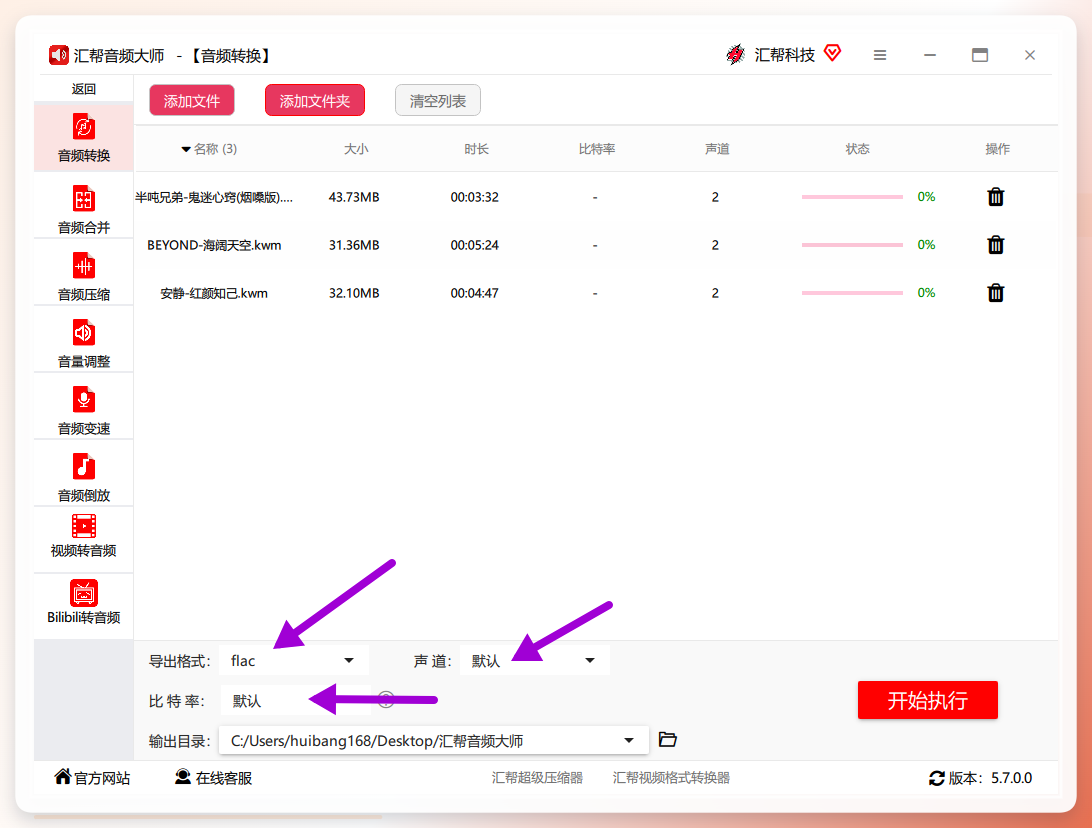Delete the BEYOND-海阔天空.kwm file row
The width and height of the screenshot is (1092, 828).
point(996,245)
